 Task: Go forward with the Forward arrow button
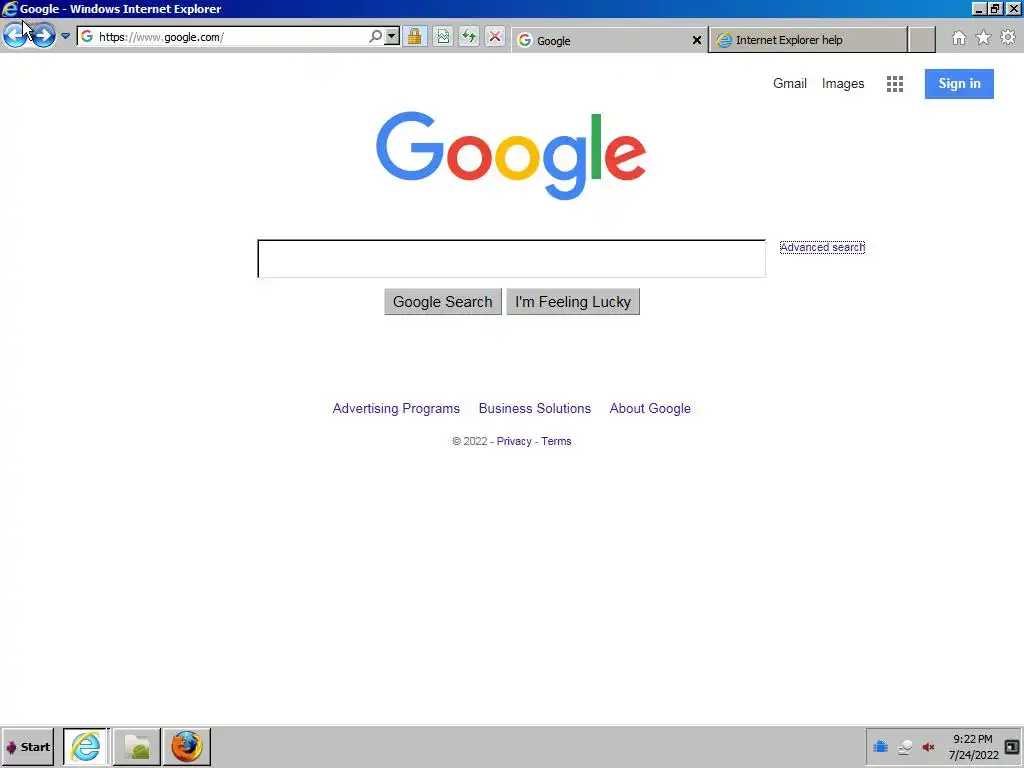click(x=43, y=35)
